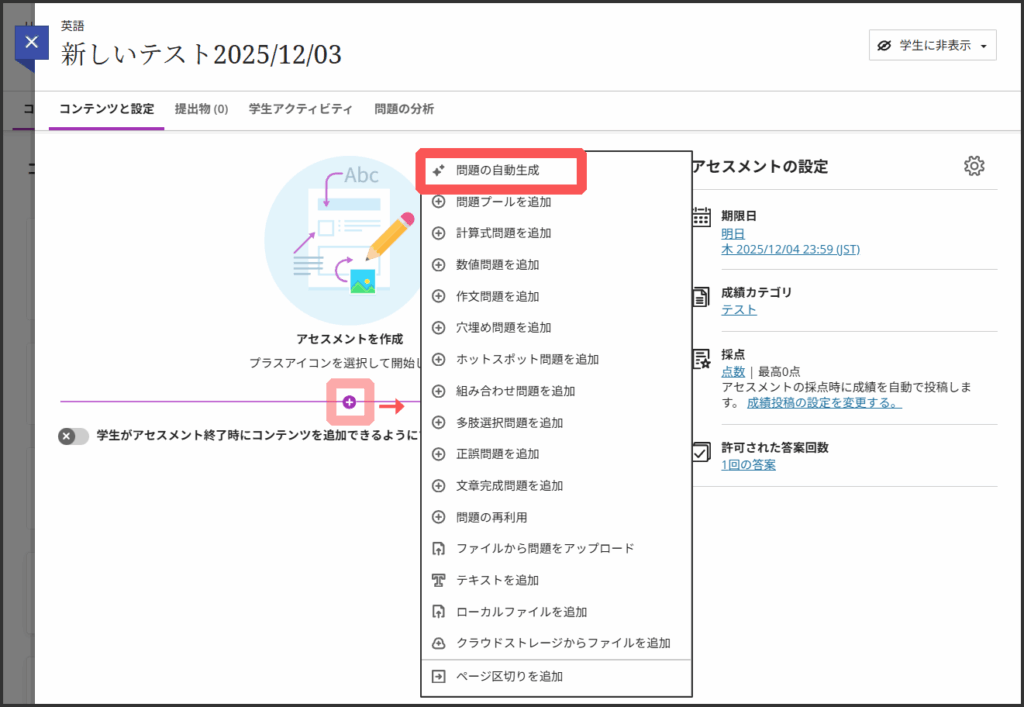Click the 成績投稿の設定を変更する link
The width and height of the screenshot is (1024, 707).
[824, 403]
